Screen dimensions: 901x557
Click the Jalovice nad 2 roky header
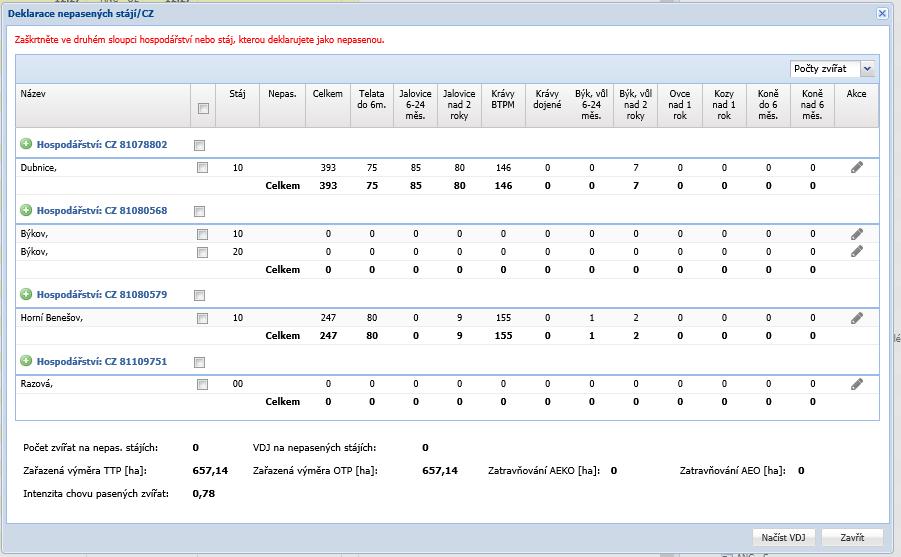click(x=459, y=106)
